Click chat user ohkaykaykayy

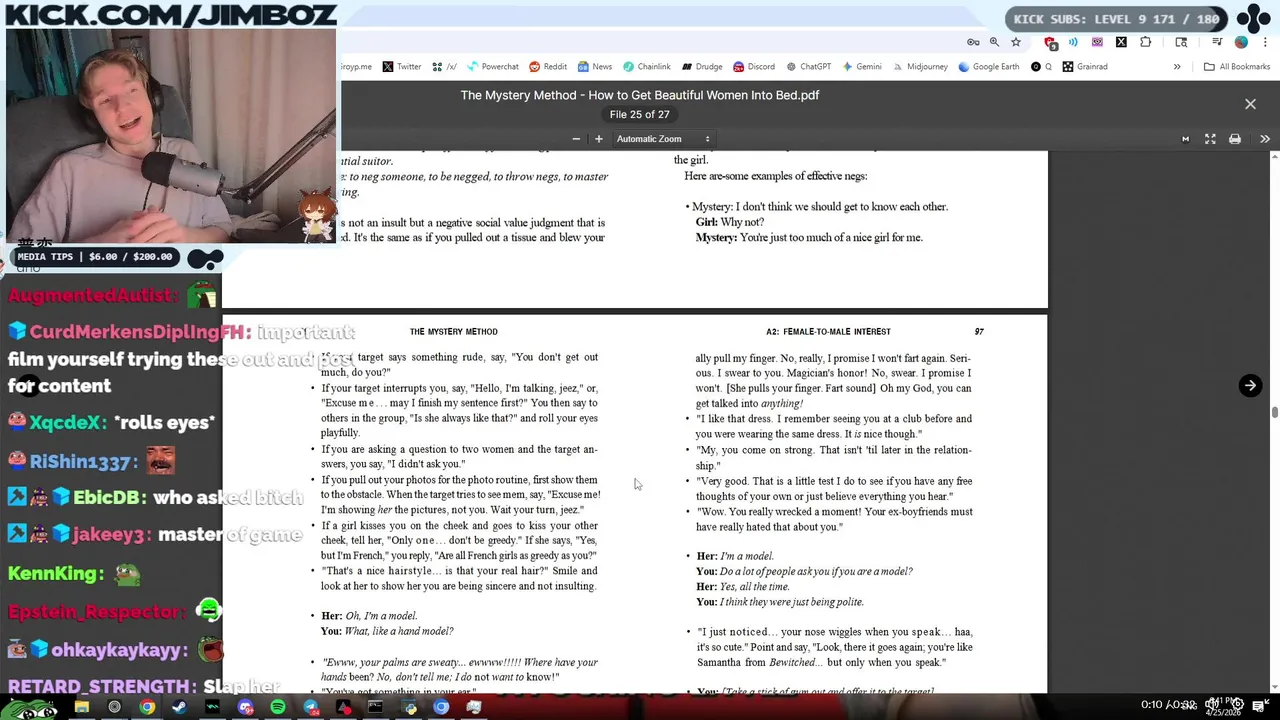[119, 649]
